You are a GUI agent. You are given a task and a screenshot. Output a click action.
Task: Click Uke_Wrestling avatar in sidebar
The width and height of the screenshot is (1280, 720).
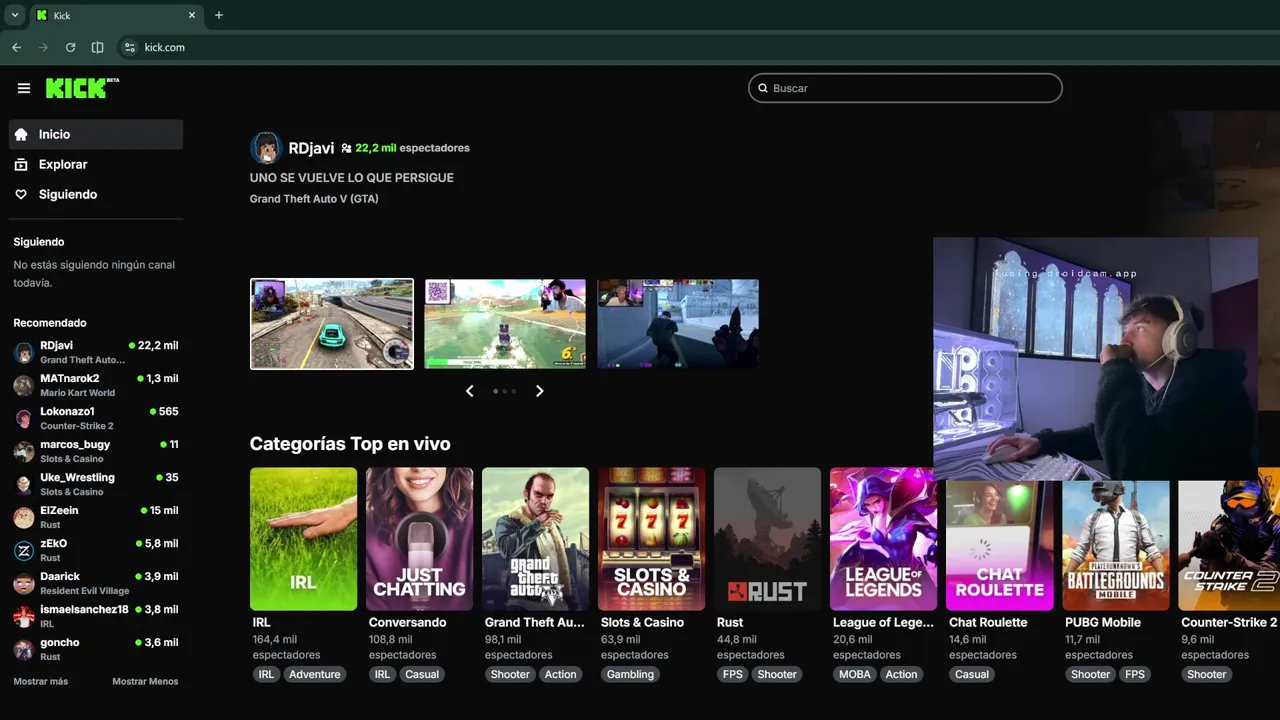coord(23,484)
